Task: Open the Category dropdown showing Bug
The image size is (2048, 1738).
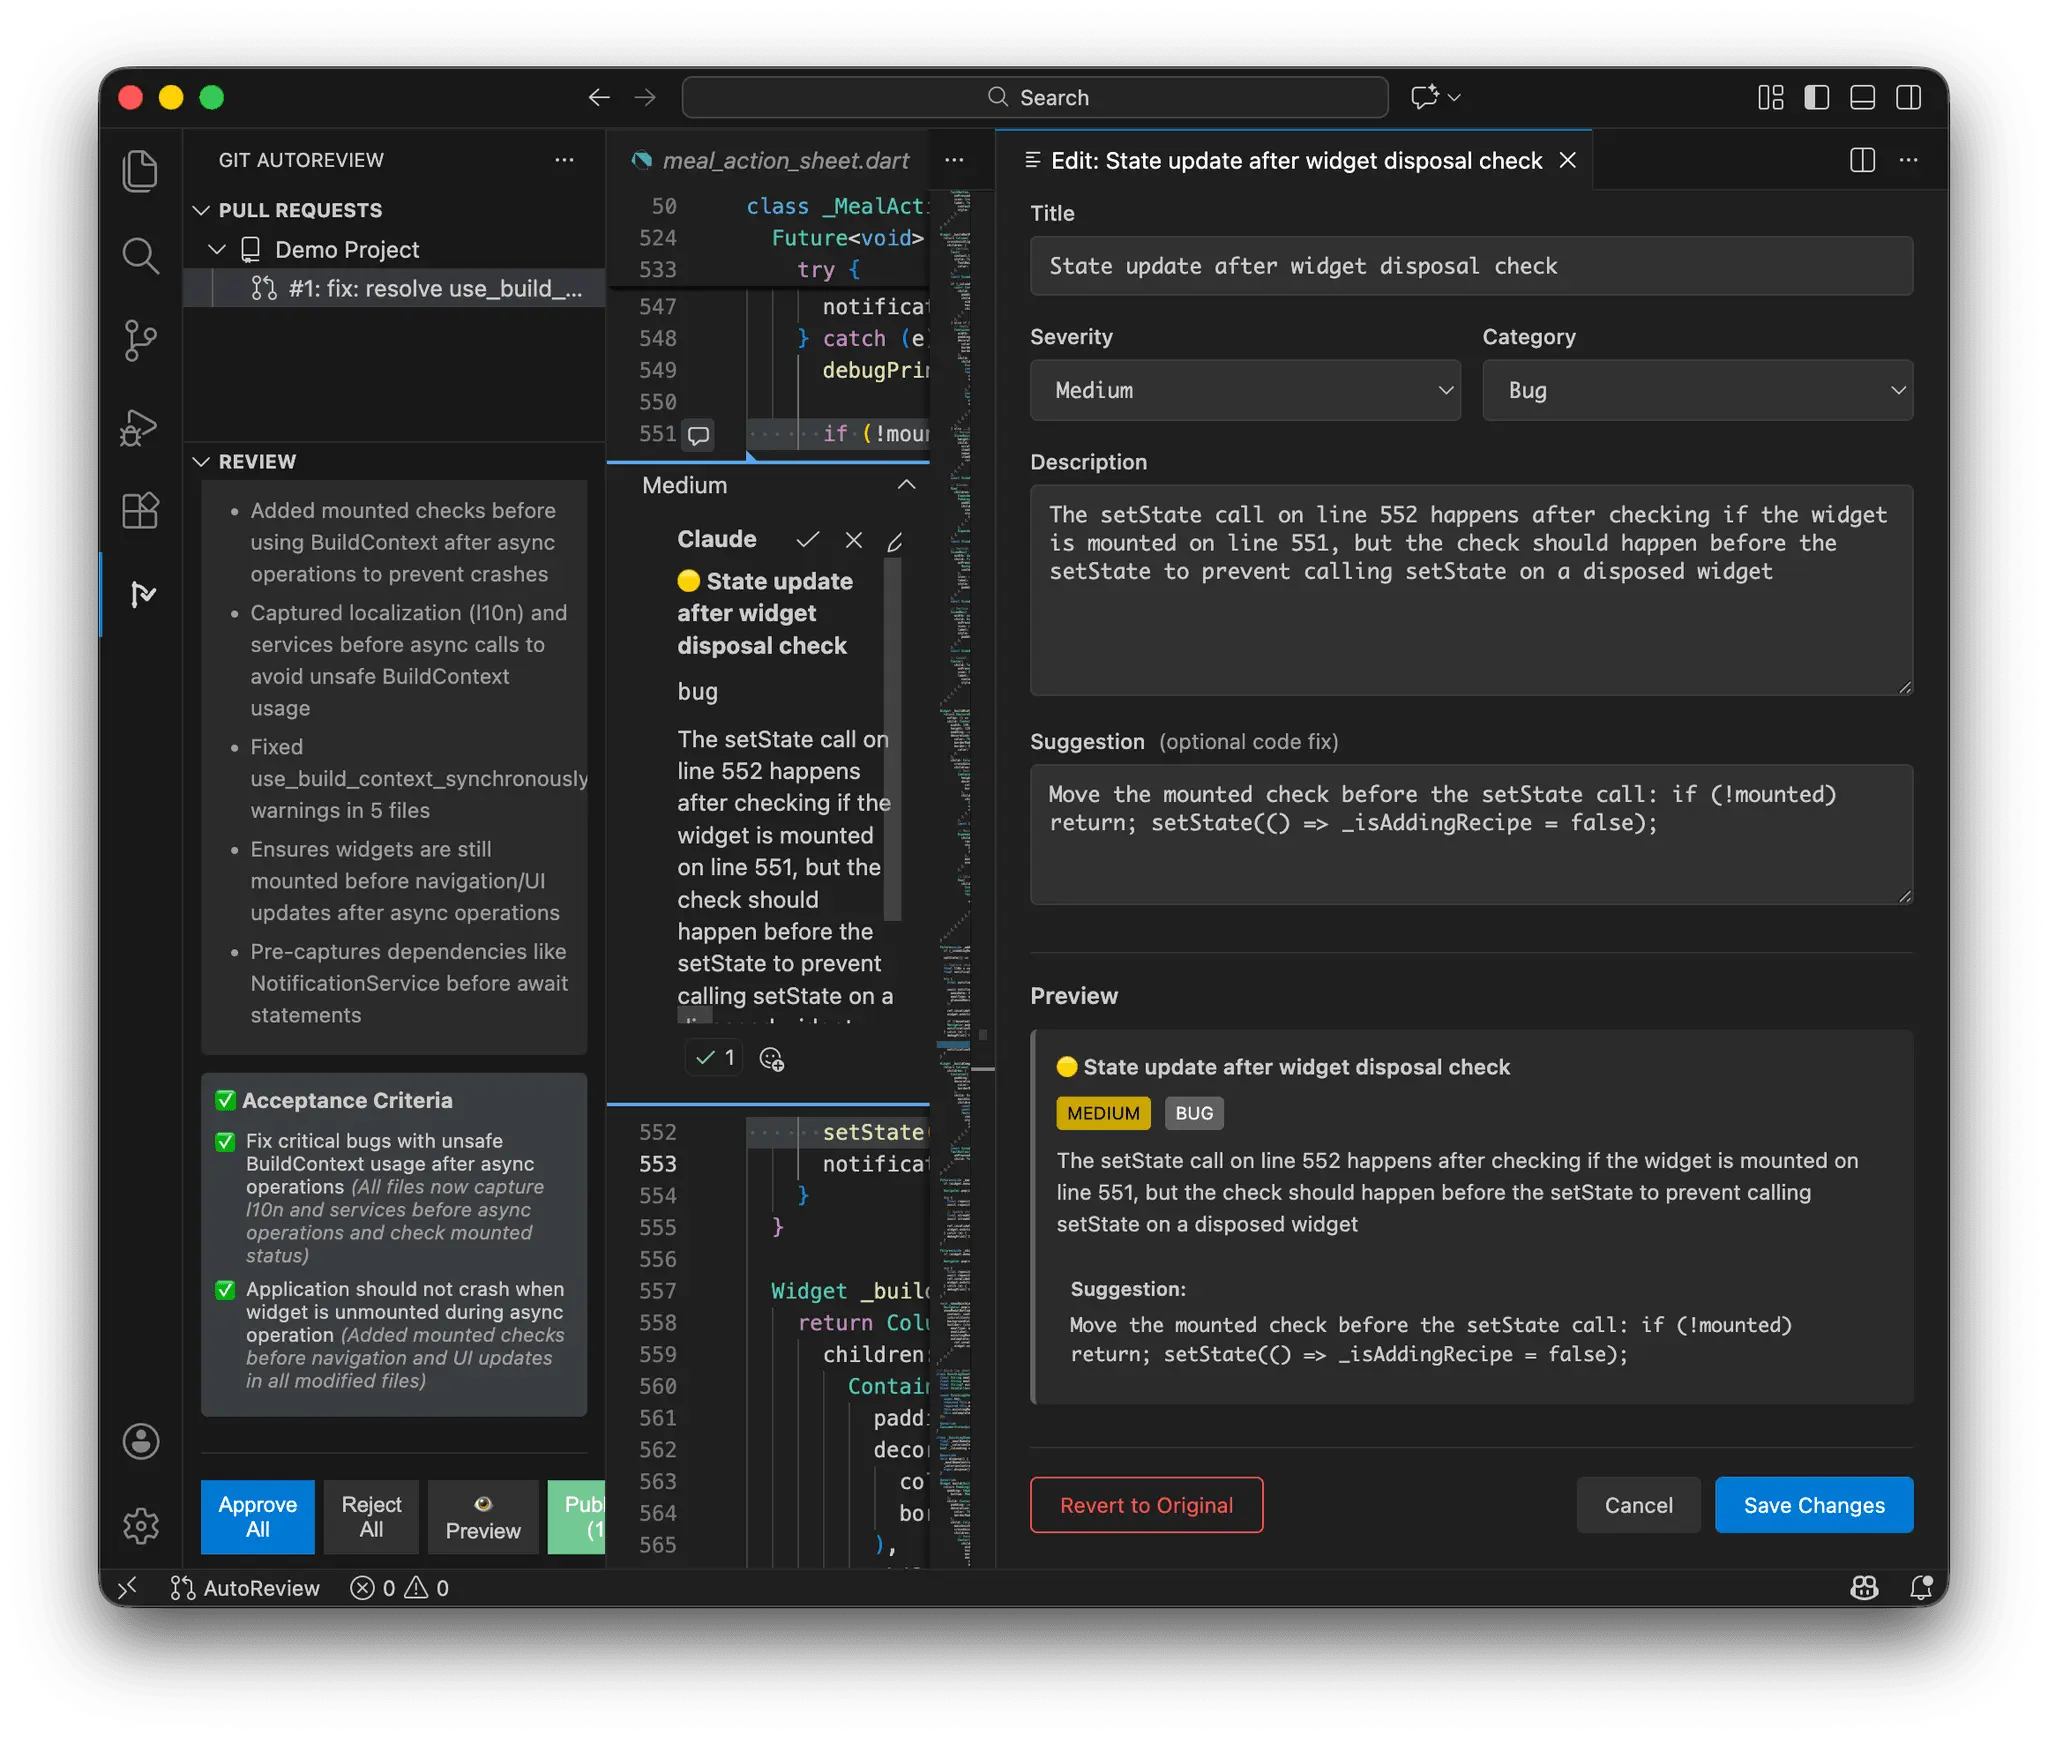Action: pyautogui.click(x=1697, y=390)
